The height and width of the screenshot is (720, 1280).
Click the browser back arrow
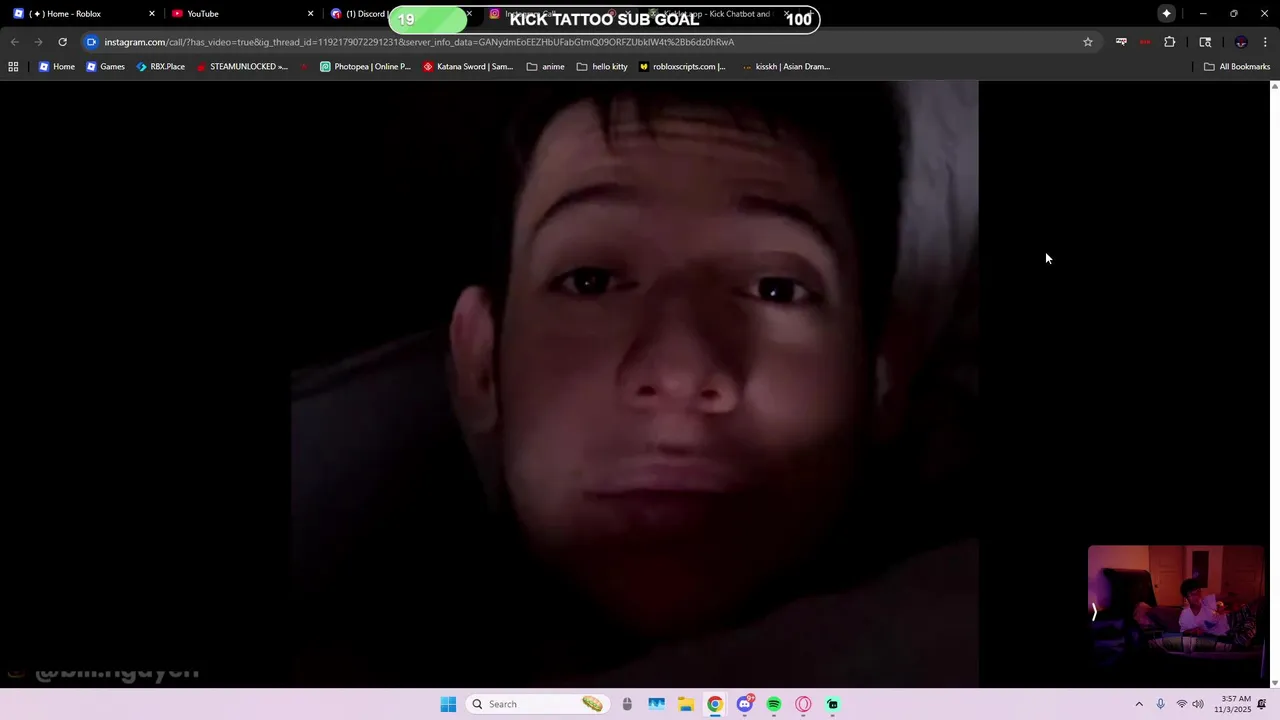(14, 42)
